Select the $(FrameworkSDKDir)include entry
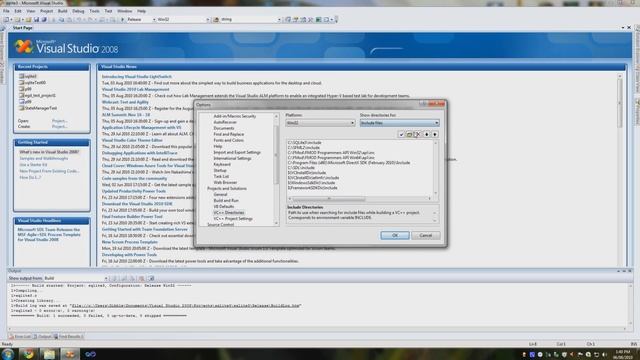Viewport: 640px width, 360px height. point(312,188)
